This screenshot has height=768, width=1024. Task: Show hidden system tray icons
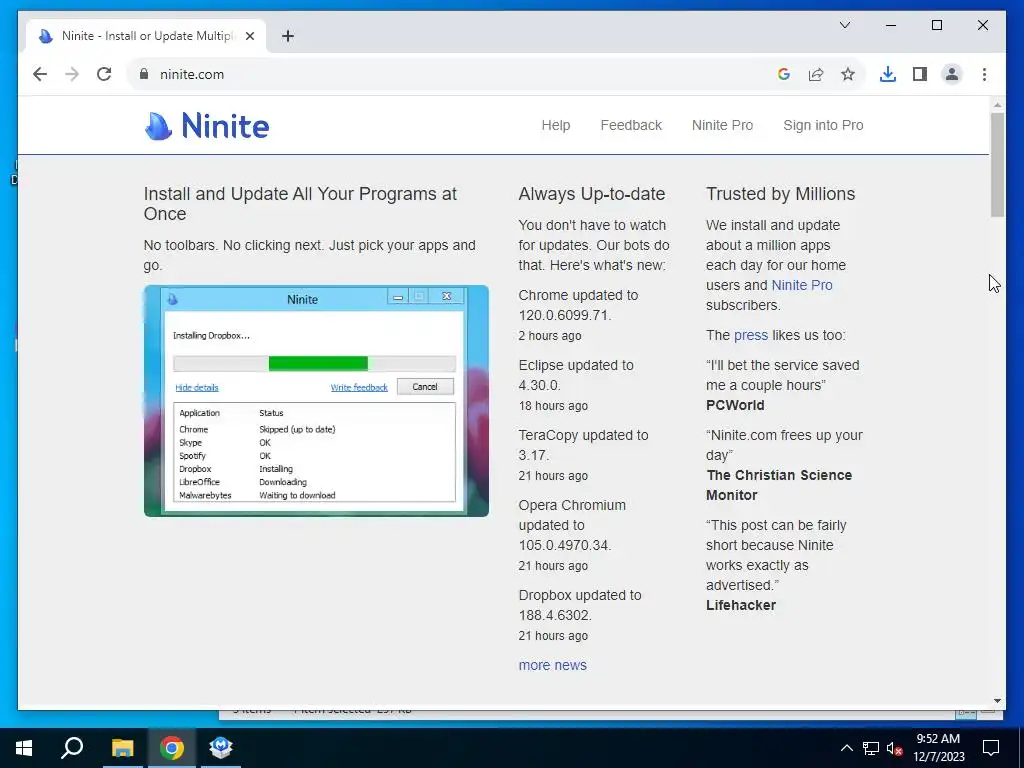click(x=846, y=748)
